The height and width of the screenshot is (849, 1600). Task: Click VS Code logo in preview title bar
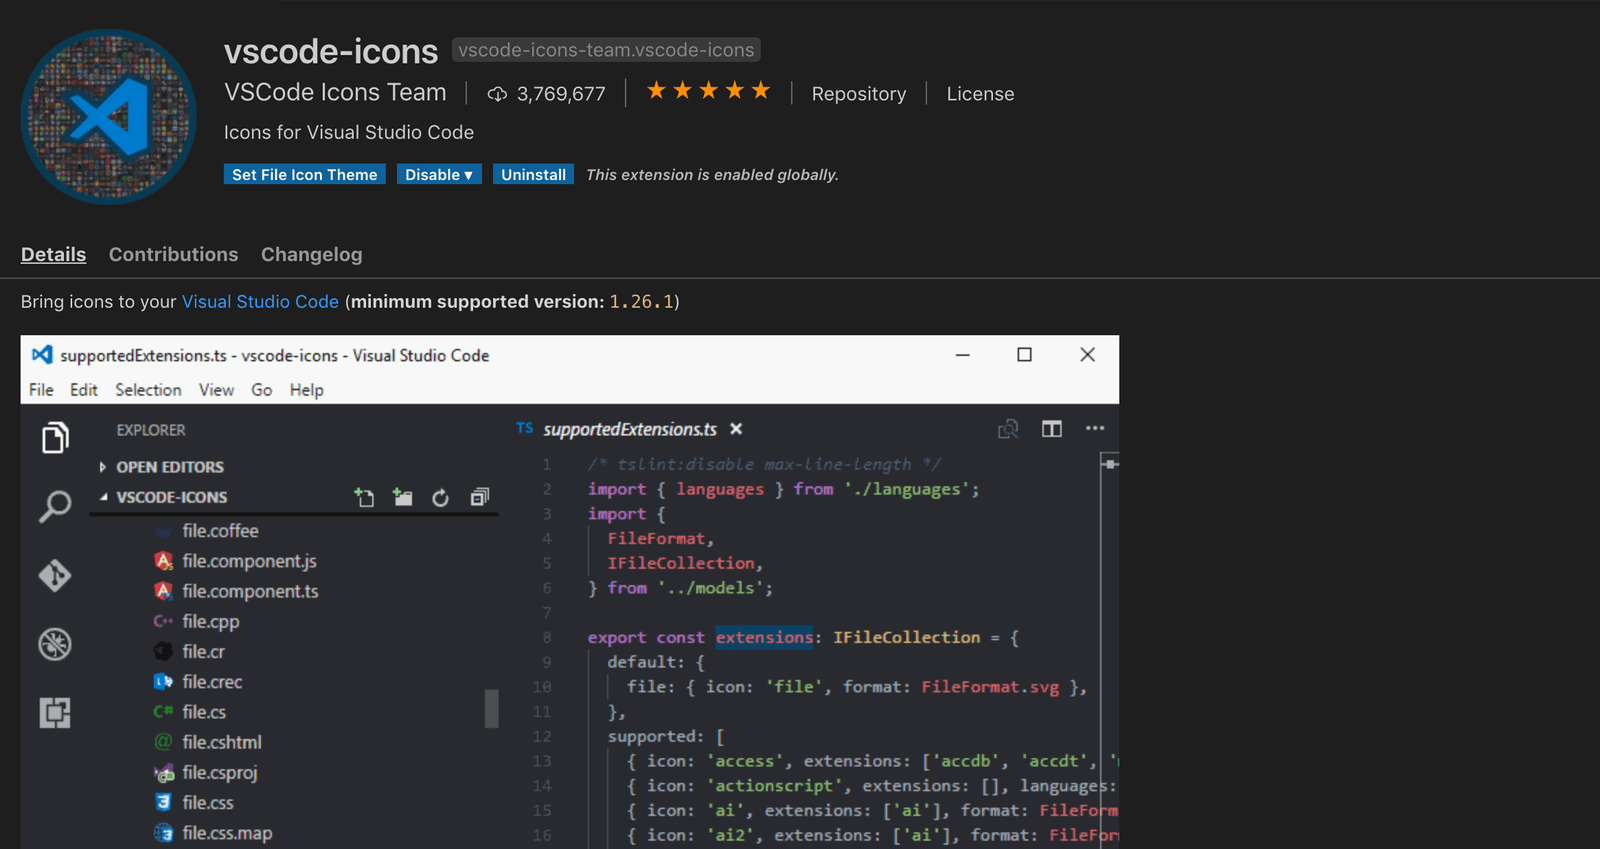(x=42, y=355)
